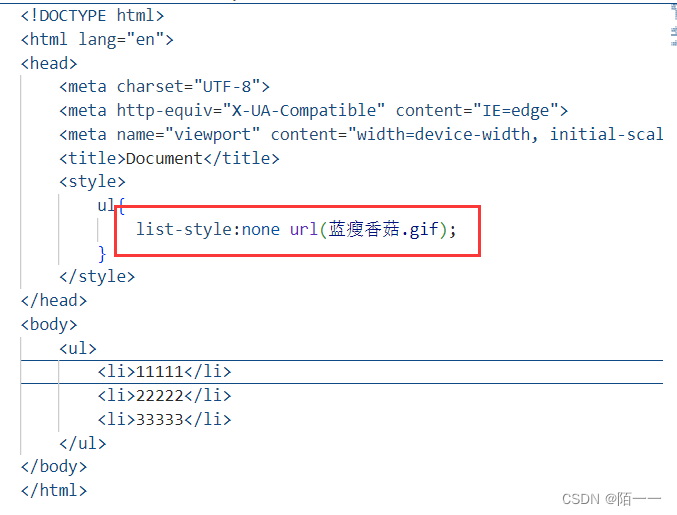Click the opening body tag
Screen dimensions: 677x515
[49, 325]
